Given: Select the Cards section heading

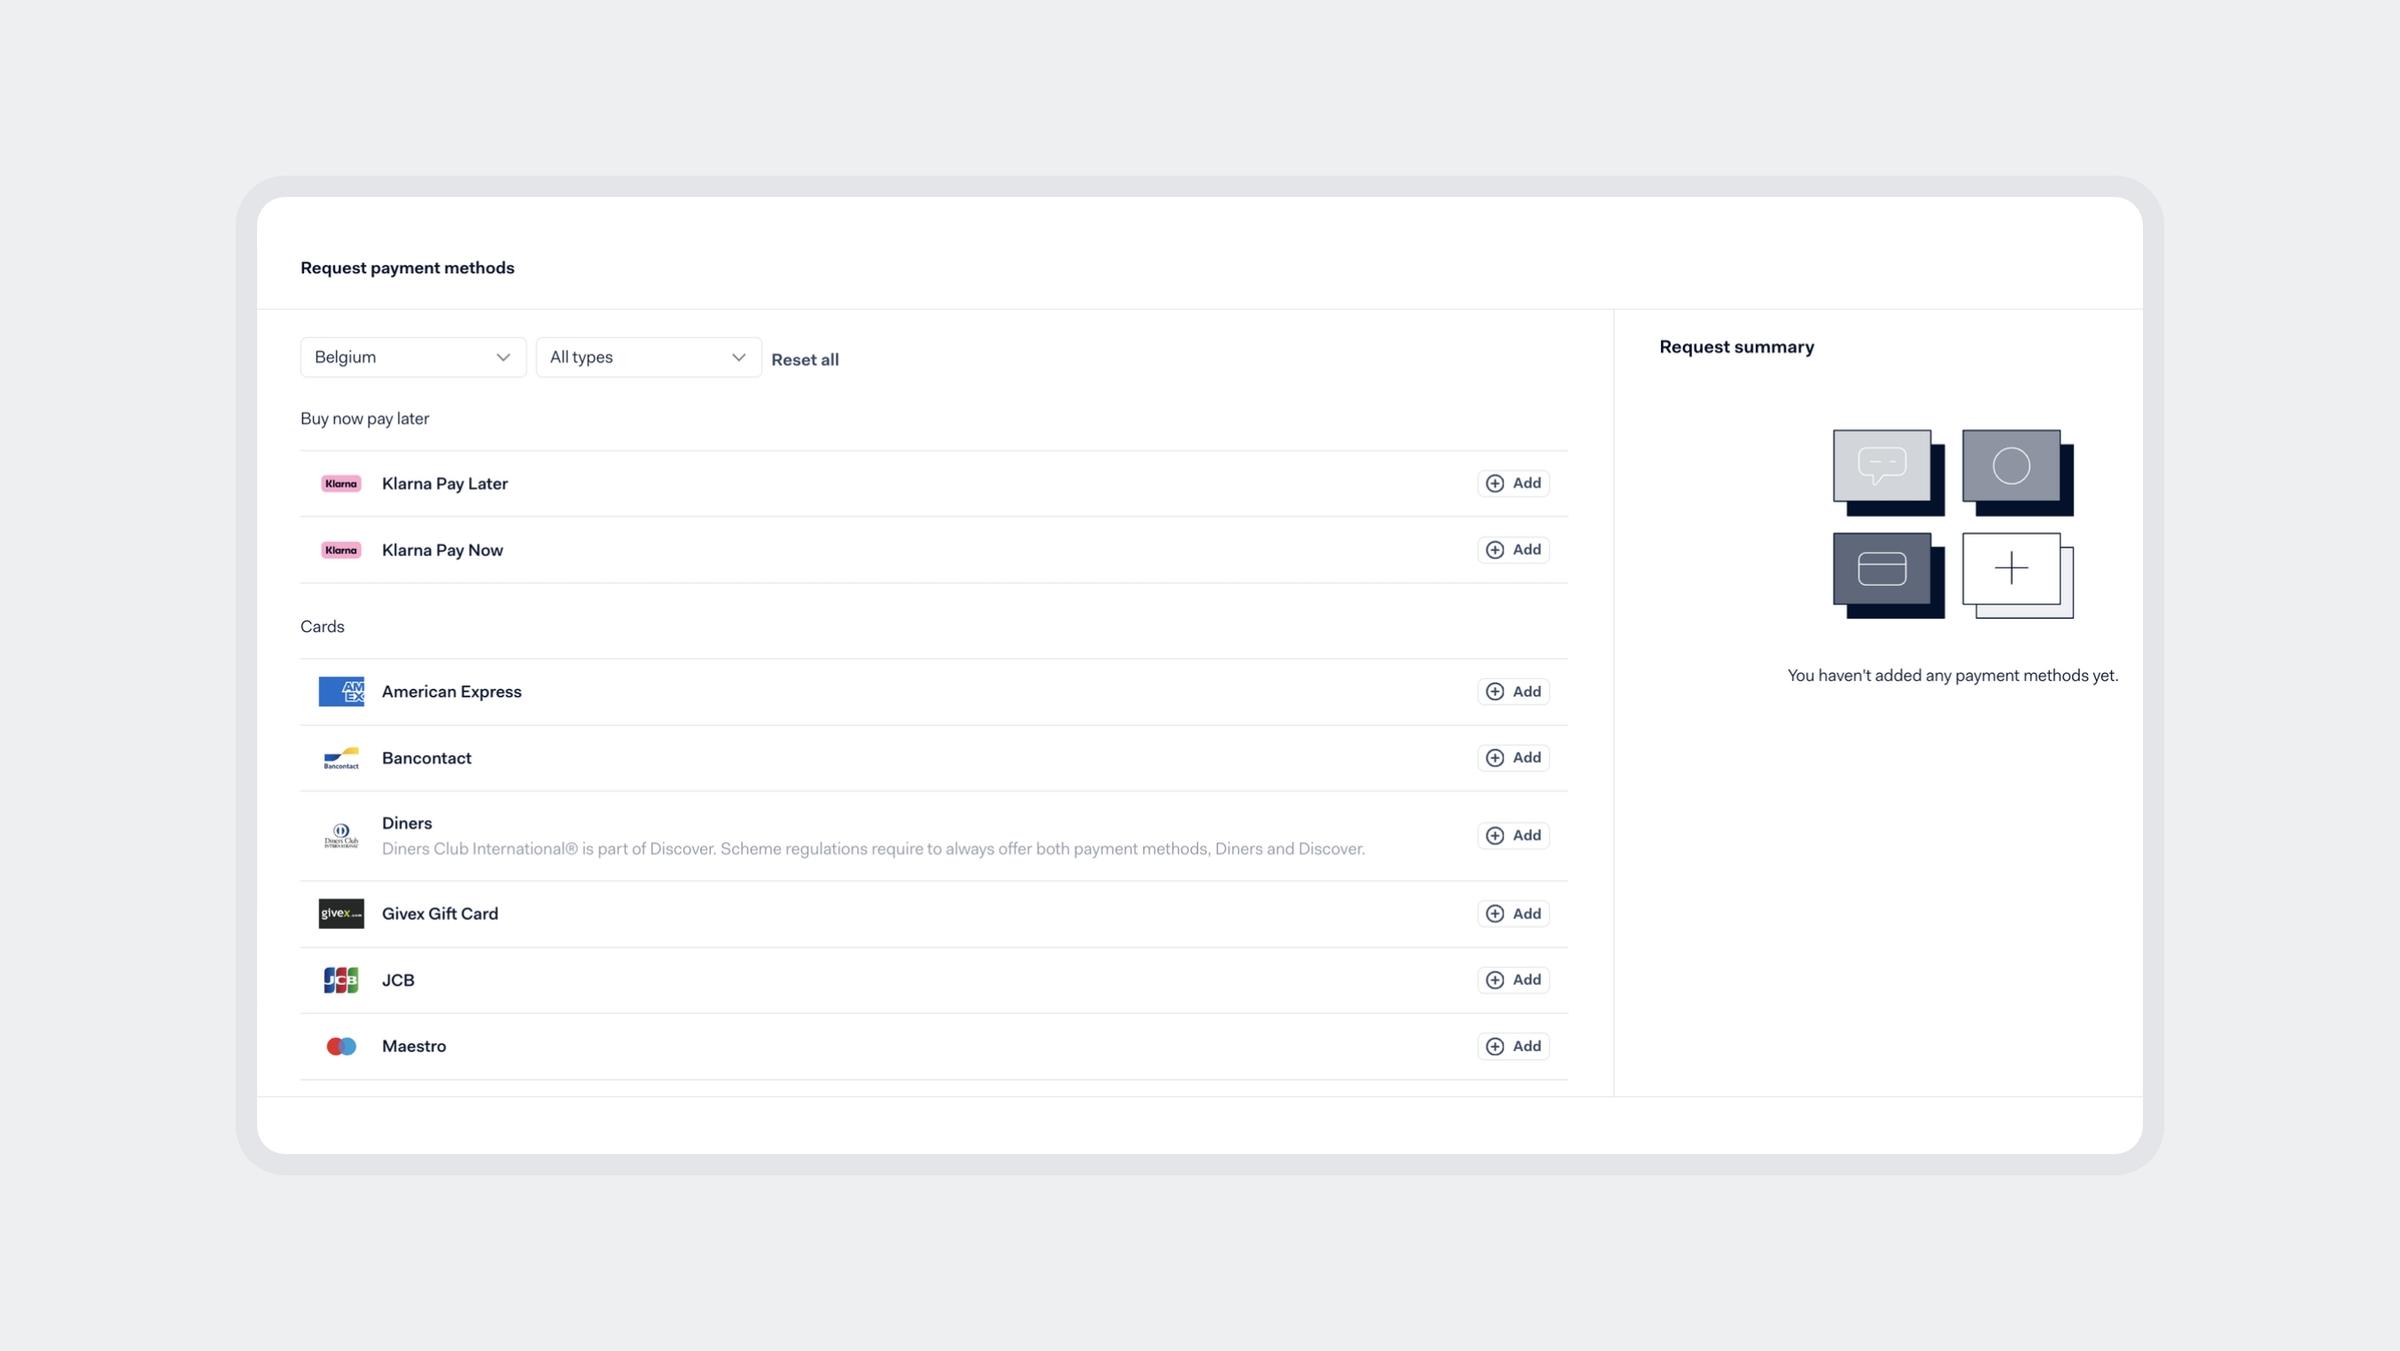Looking at the screenshot, I should [322, 625].
